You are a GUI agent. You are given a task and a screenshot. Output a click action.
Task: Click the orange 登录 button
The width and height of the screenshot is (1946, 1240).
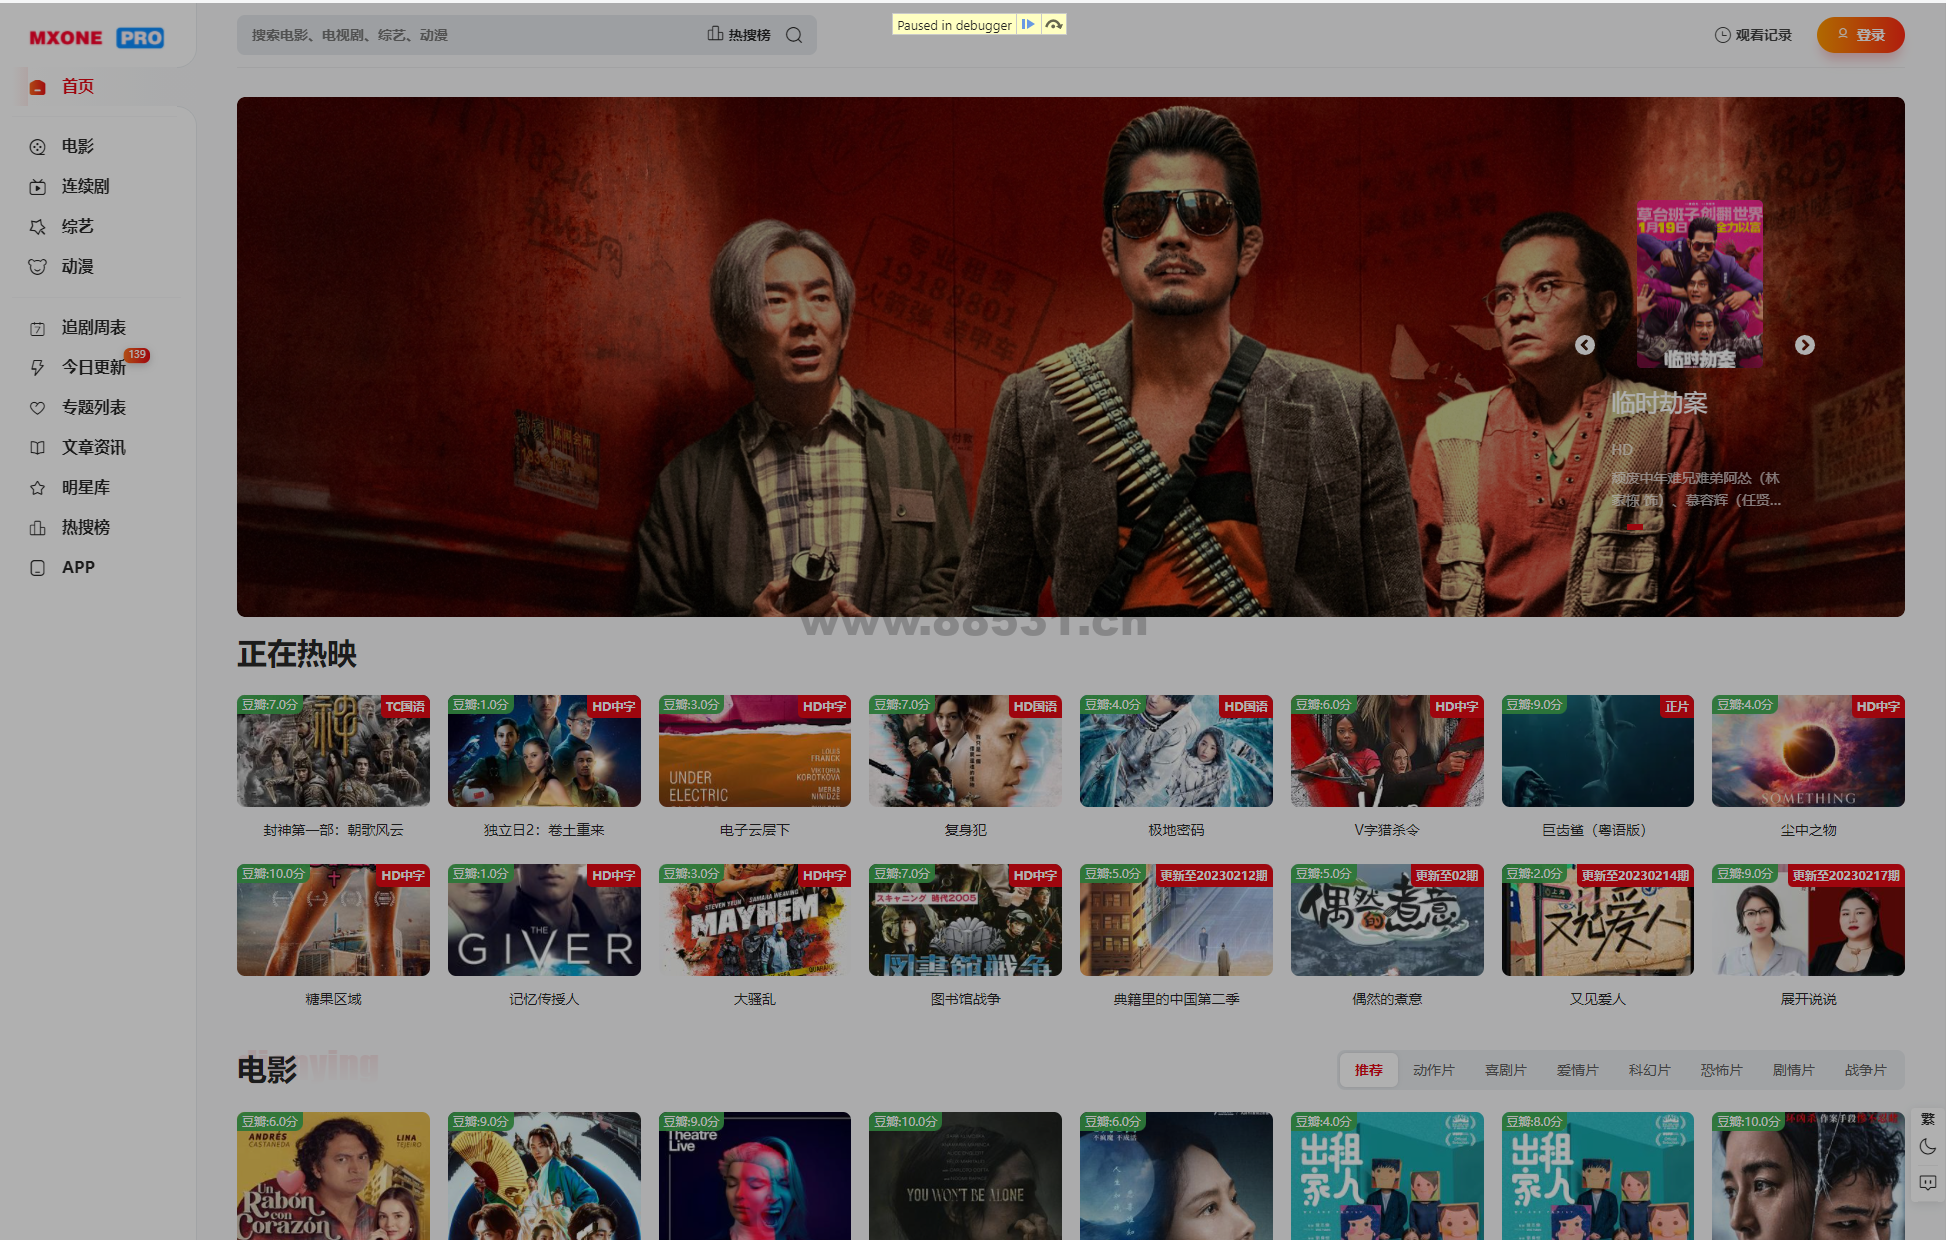tap(1860, 35)
